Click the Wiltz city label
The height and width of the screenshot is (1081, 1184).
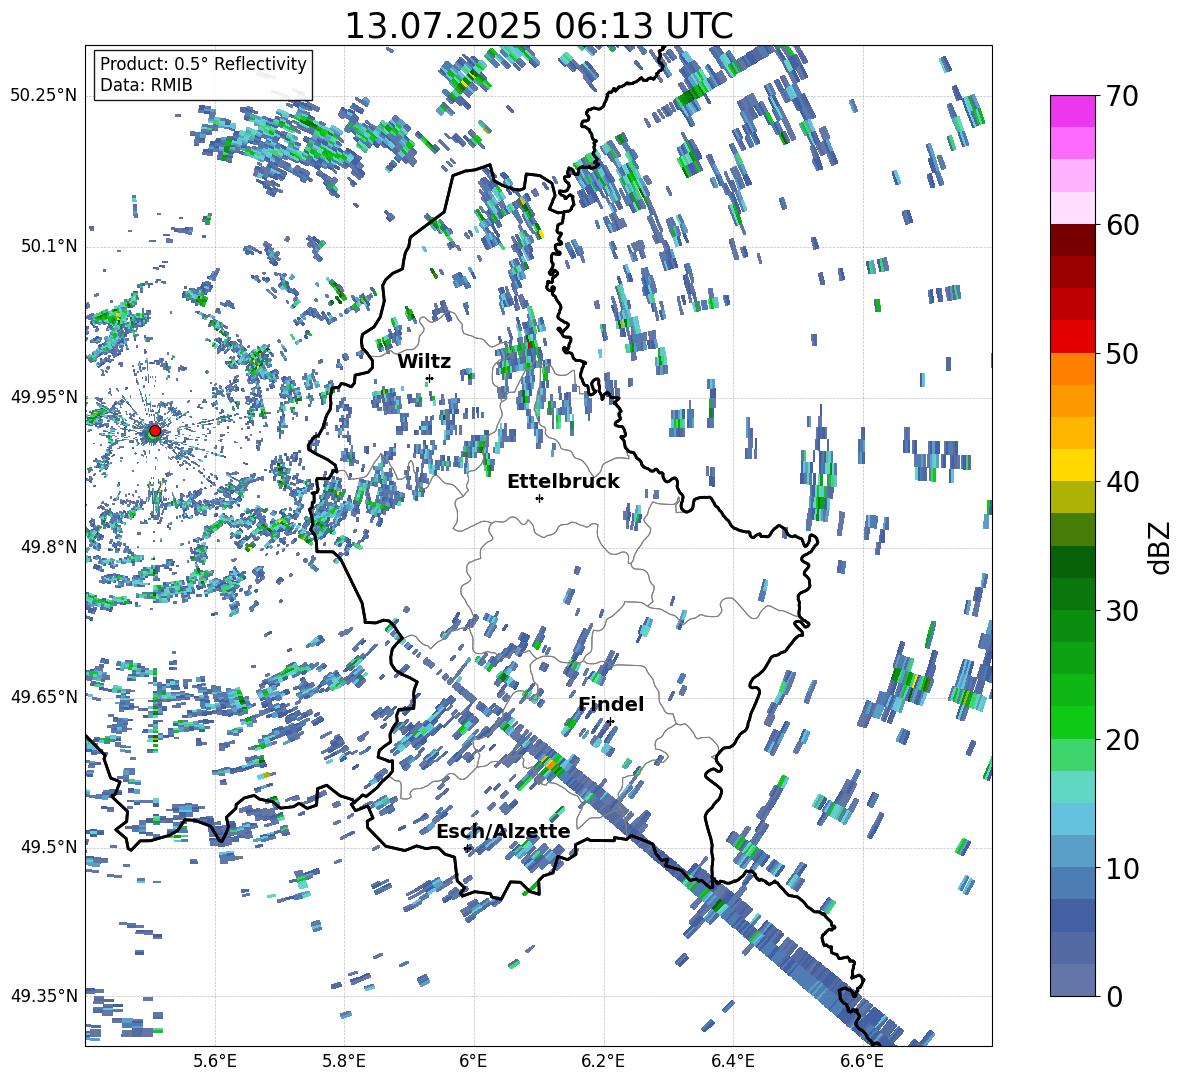point(424,361)
